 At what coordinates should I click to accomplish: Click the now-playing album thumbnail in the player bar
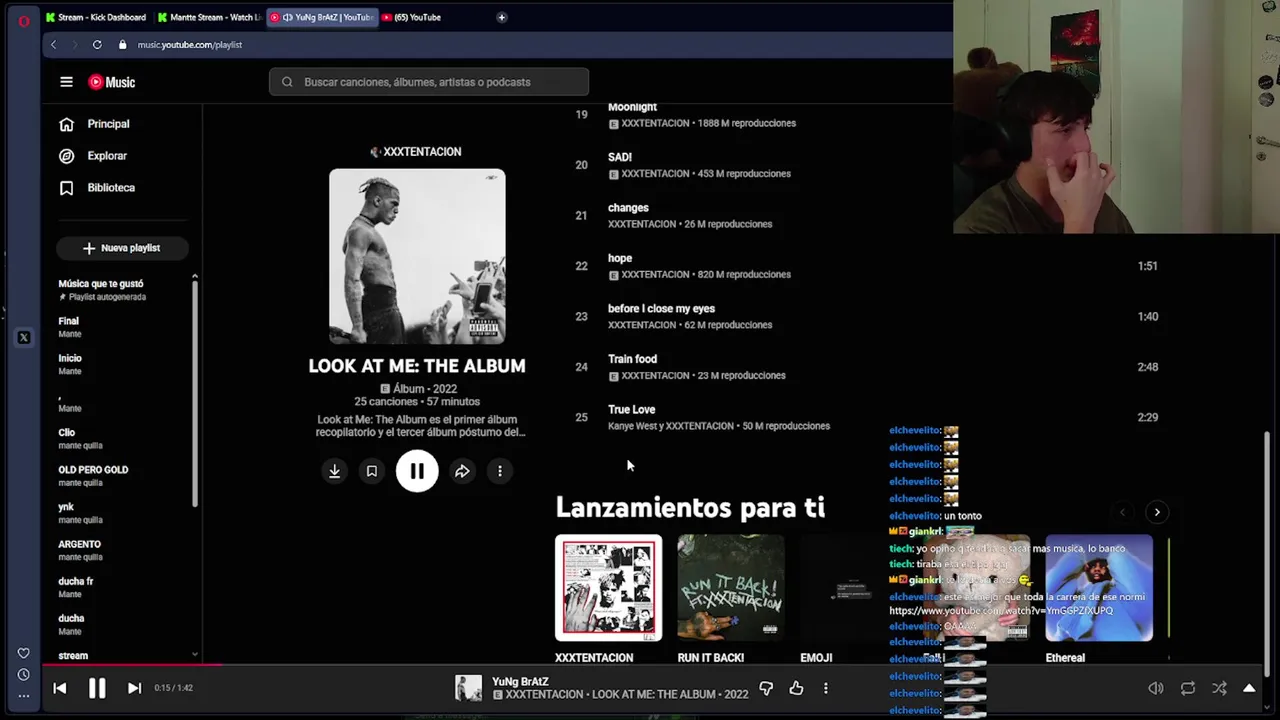[x=468, y=688]
